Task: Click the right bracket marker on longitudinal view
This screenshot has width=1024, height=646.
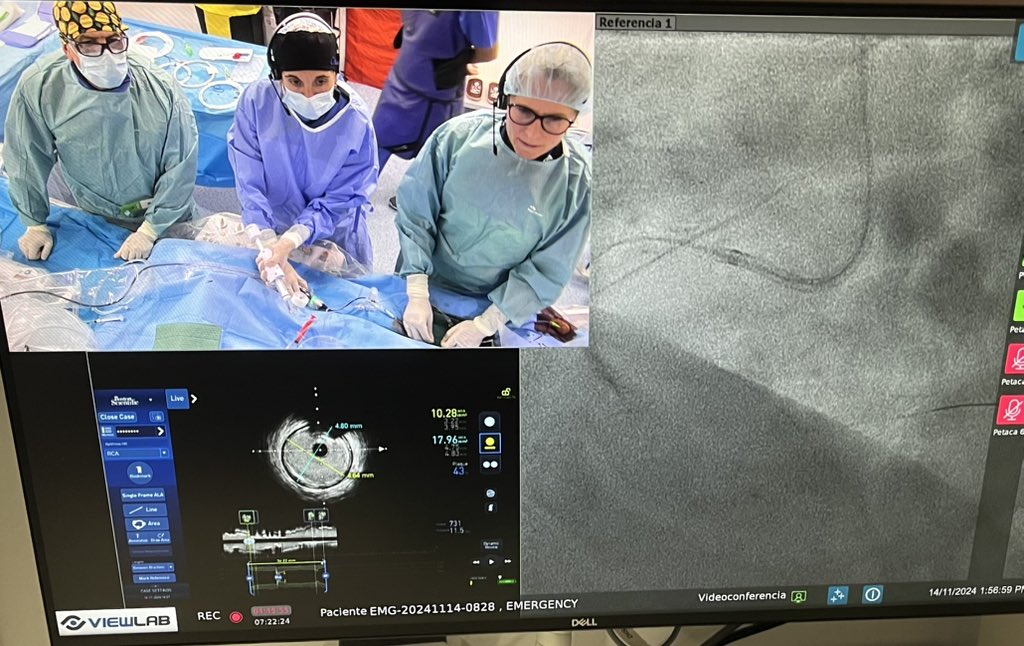Action: (326, 576)
